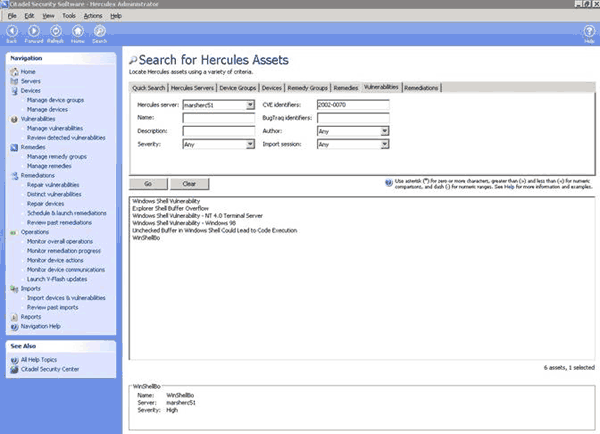Open the Actions menu
This screenshot has width=600, height=434.
click(92, 16)
